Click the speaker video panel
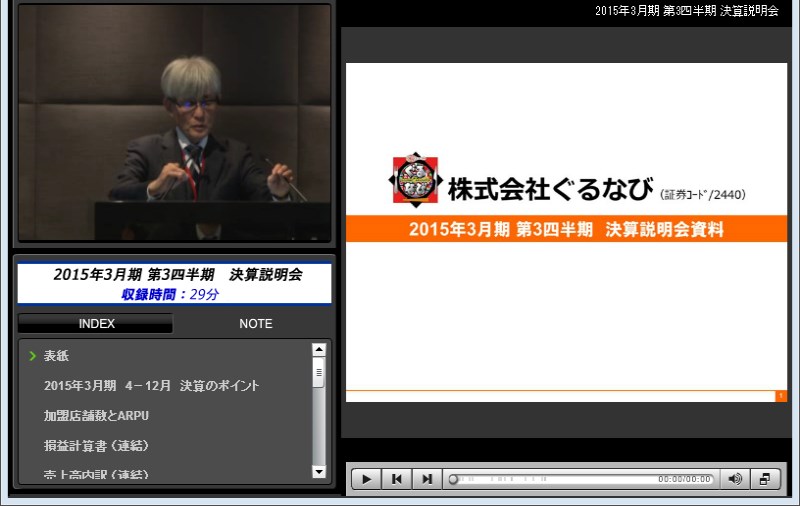800x506 pixels. click(x=174, y=122)
